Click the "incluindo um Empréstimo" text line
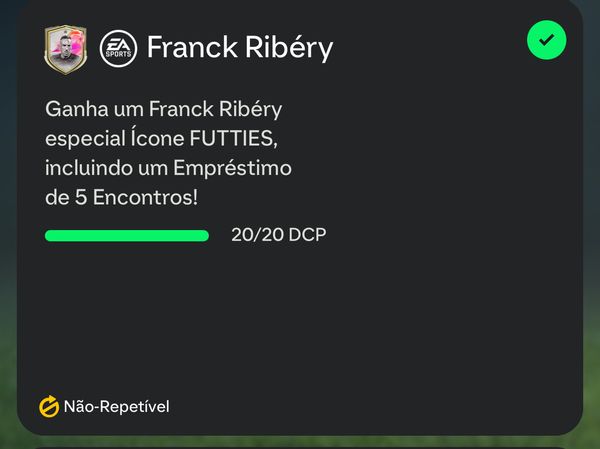 point(168,168)
